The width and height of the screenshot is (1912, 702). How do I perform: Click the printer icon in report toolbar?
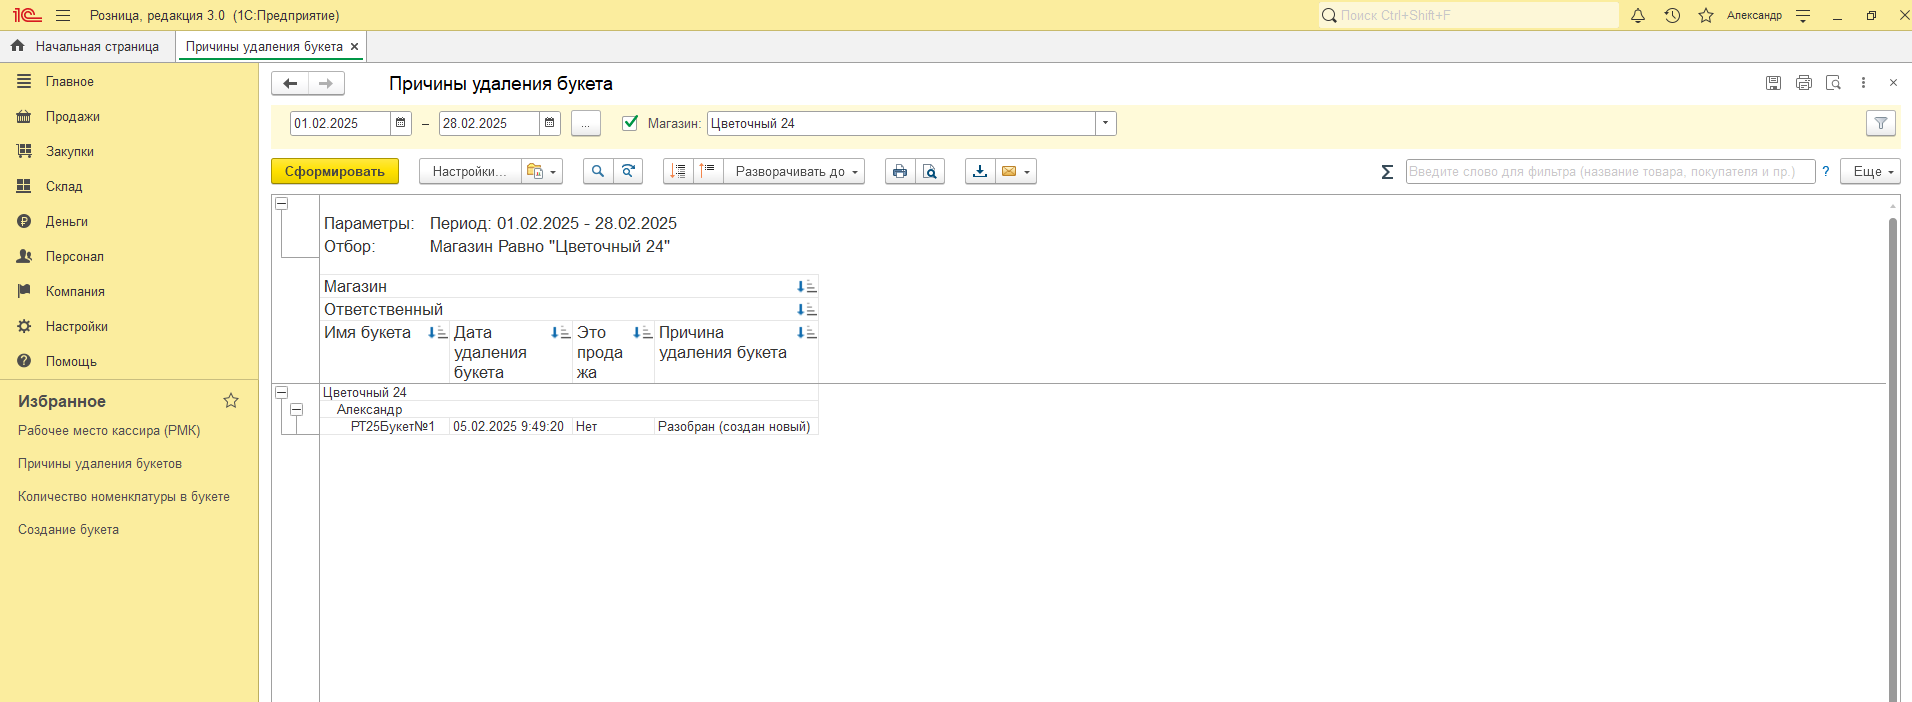pos(900,171)
